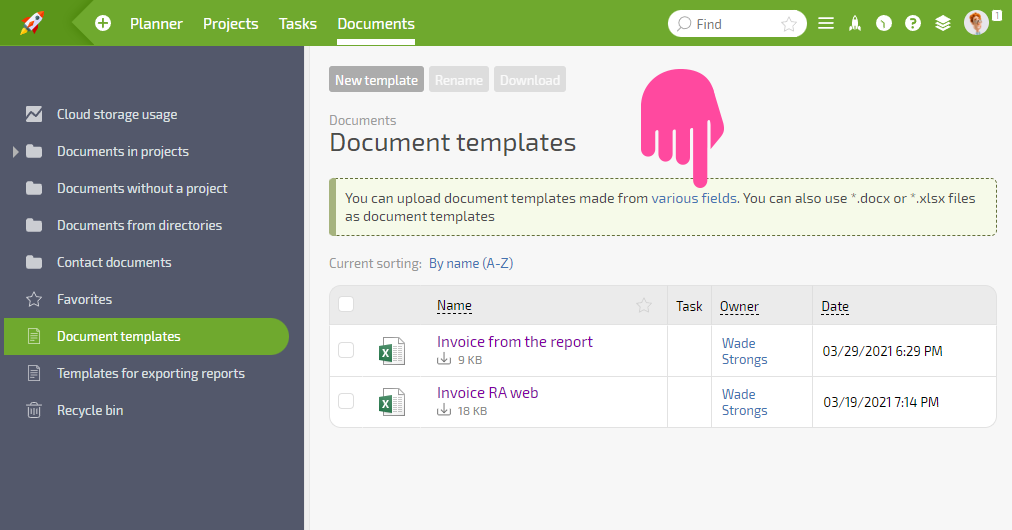Image resolution: width=1012 pixels, height=530 pixels.
Task: Open the Planner tab
Action: (x=156, y=24)
